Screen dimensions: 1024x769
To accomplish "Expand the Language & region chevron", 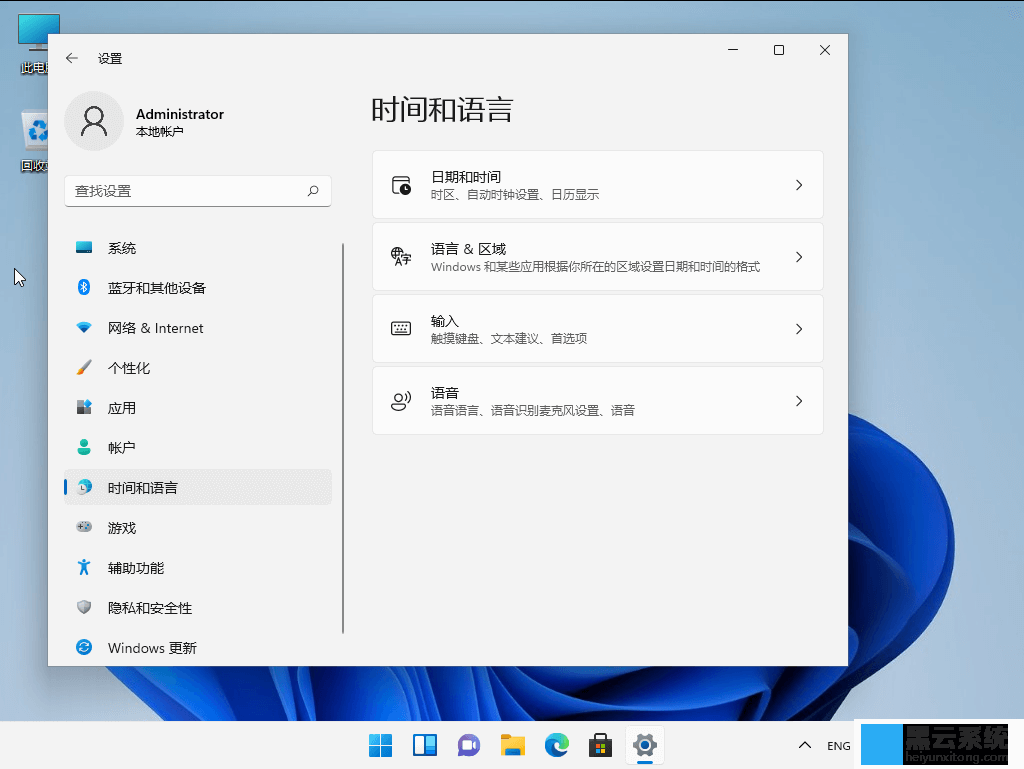I will (798, 257).
